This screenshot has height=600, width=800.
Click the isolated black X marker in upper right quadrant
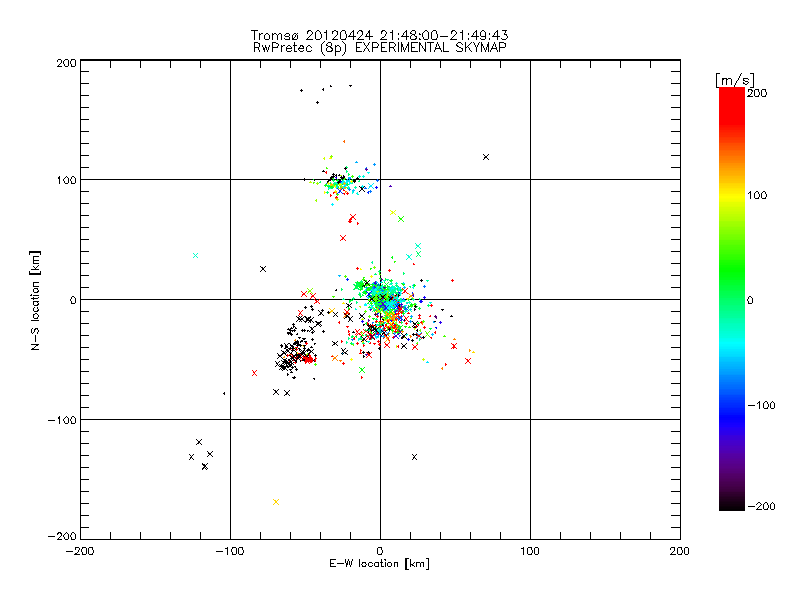click(486, 157)
